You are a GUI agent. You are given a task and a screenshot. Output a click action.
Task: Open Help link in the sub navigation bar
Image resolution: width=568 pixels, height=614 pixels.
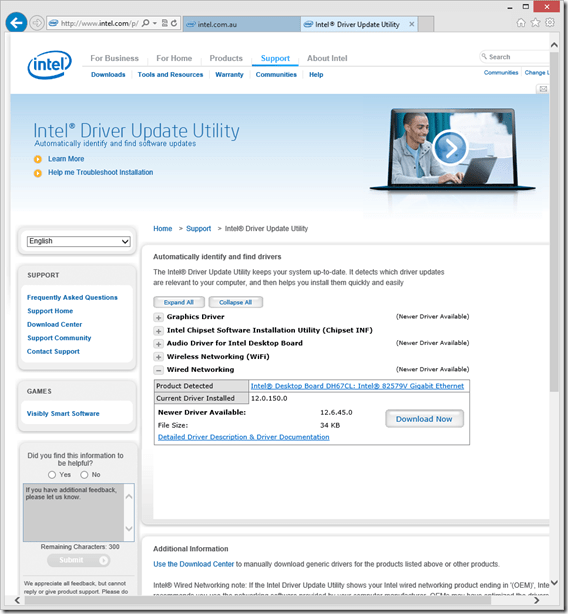[x=316, y=74]
